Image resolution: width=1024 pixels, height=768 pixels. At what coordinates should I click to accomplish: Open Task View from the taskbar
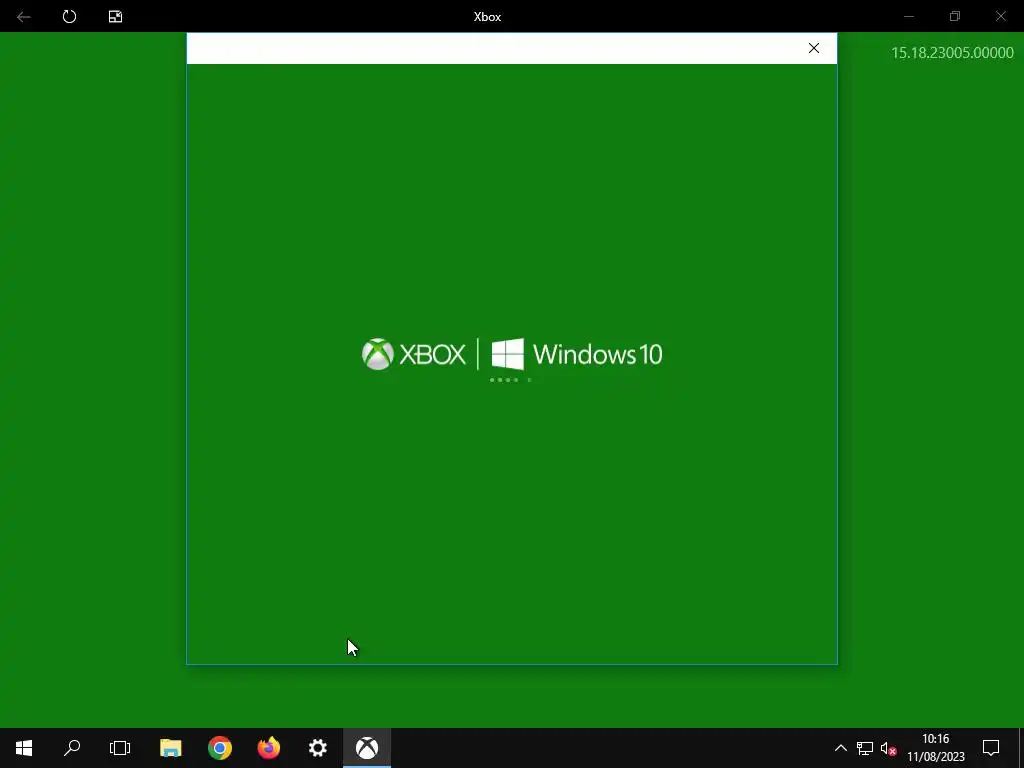click(x=120, y=748)
